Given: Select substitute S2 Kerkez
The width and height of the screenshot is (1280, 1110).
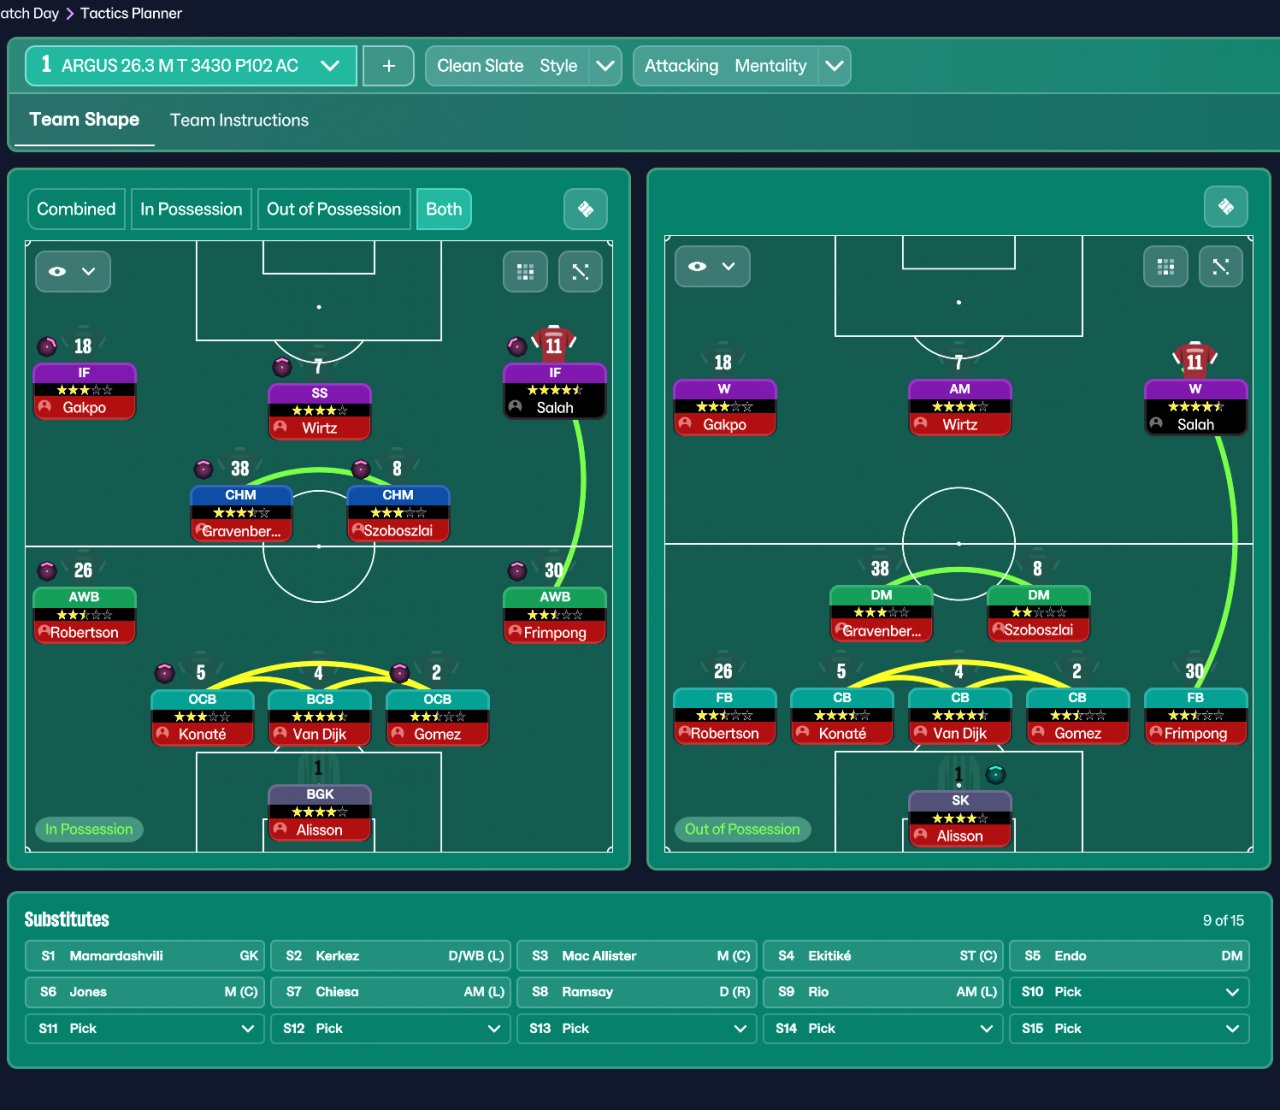Looking at the screenshot, I should click(391, 956).
